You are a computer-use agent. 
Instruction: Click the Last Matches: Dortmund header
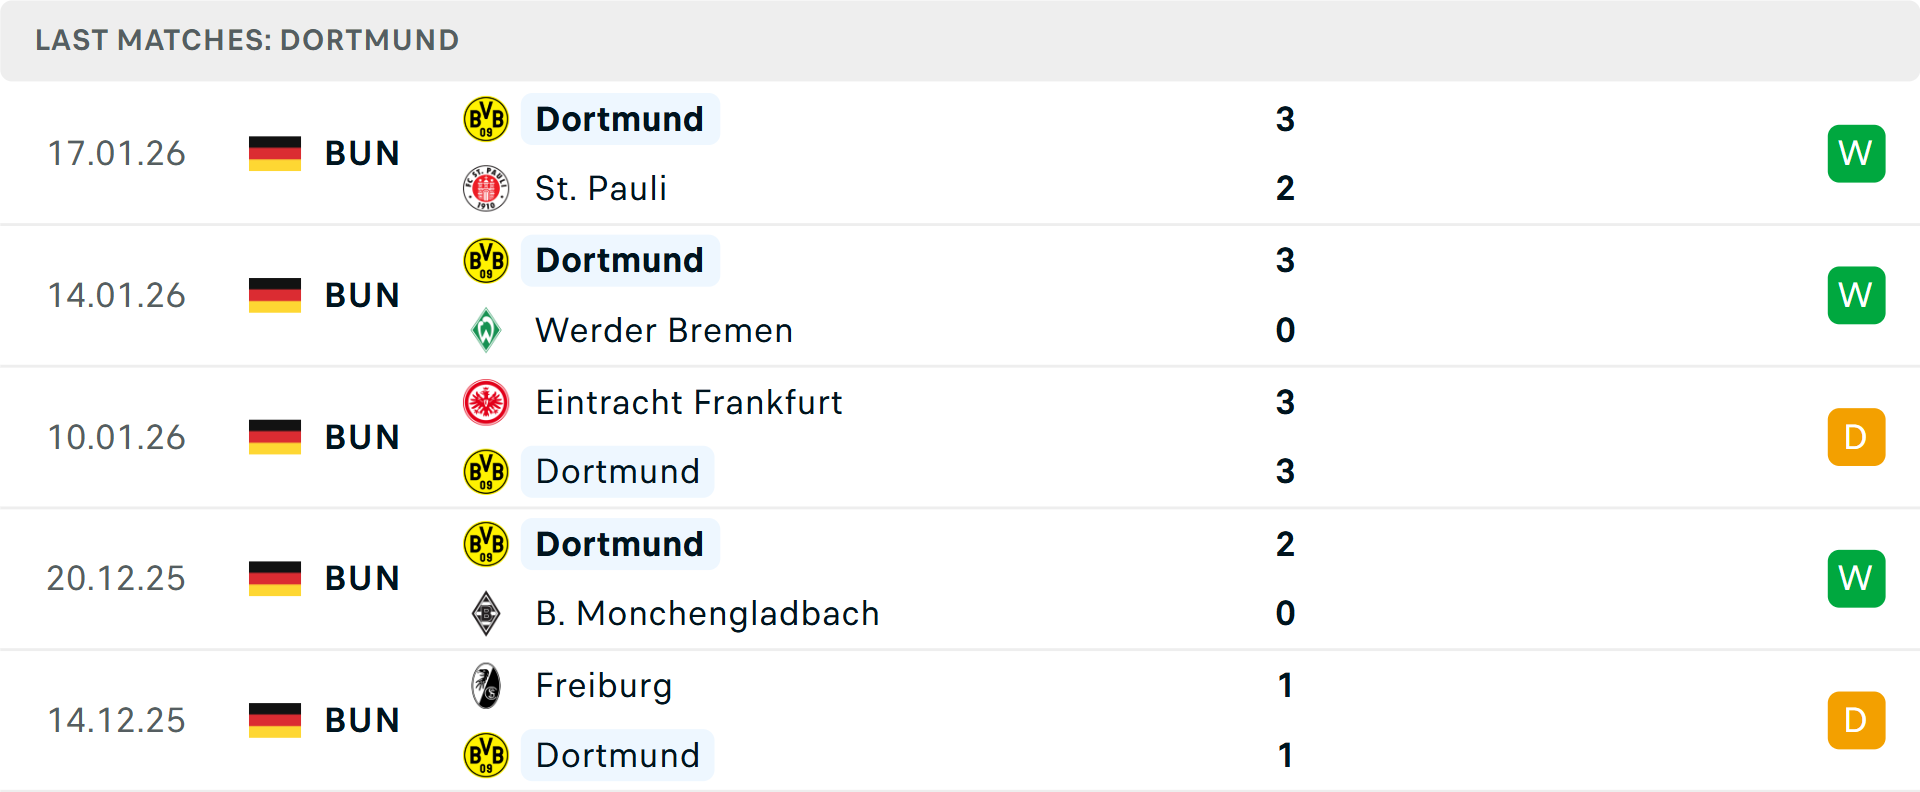pos(247,40)
